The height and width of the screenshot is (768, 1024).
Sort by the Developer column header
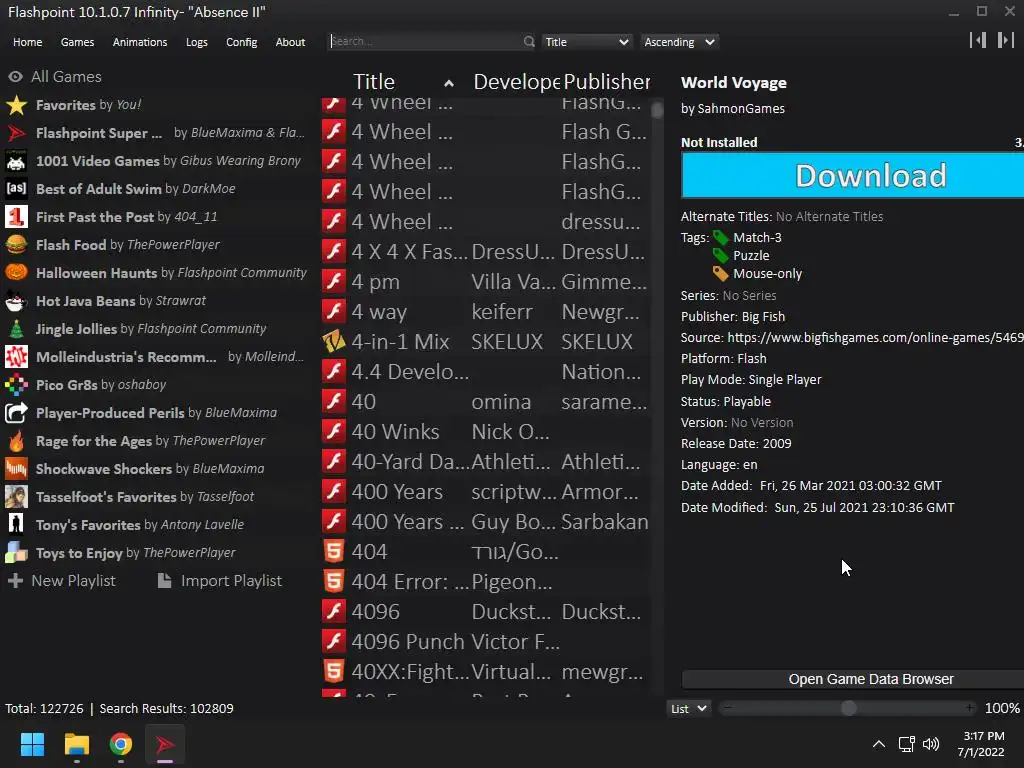point(516,82)
